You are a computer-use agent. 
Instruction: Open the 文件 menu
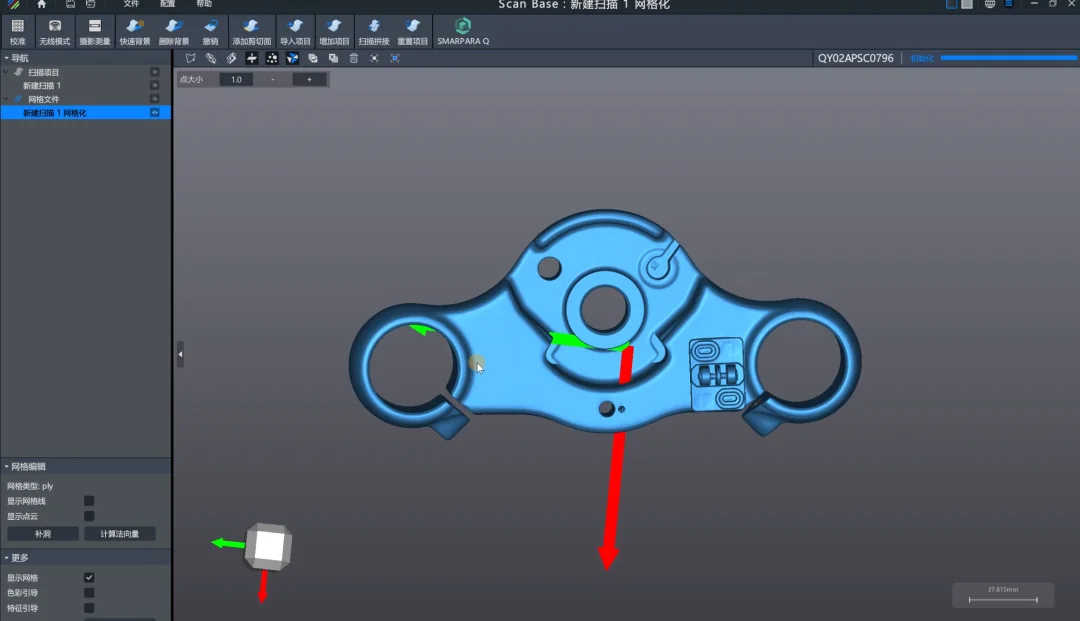(131, 4)
